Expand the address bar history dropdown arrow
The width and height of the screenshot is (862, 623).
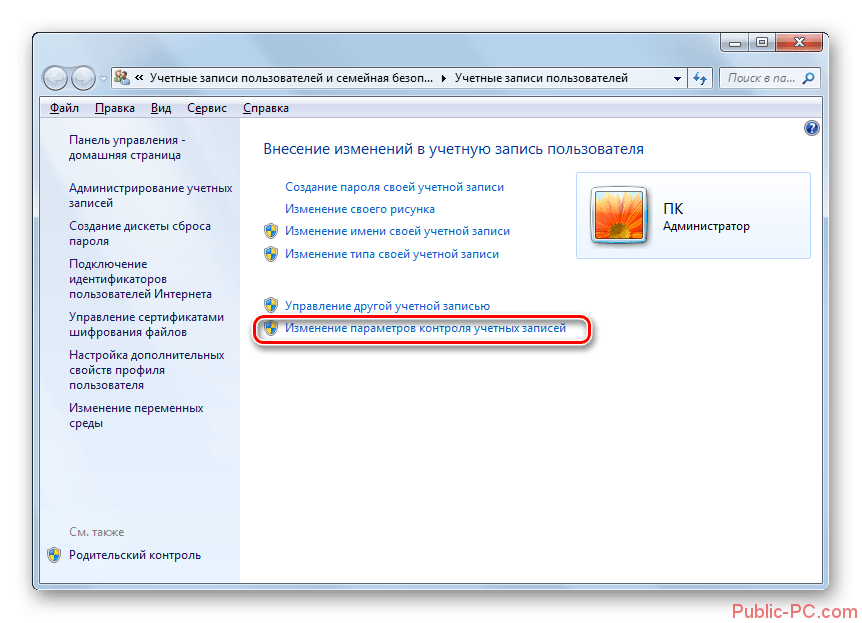(x=677, y=79)
